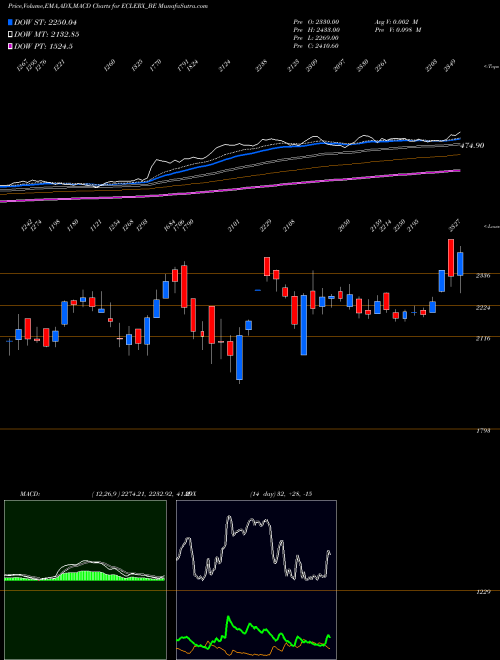Viewport: 500px width, 660px height.
Task: Click the 'Pre O: 2330.00' value
Action: coord(316,22)
